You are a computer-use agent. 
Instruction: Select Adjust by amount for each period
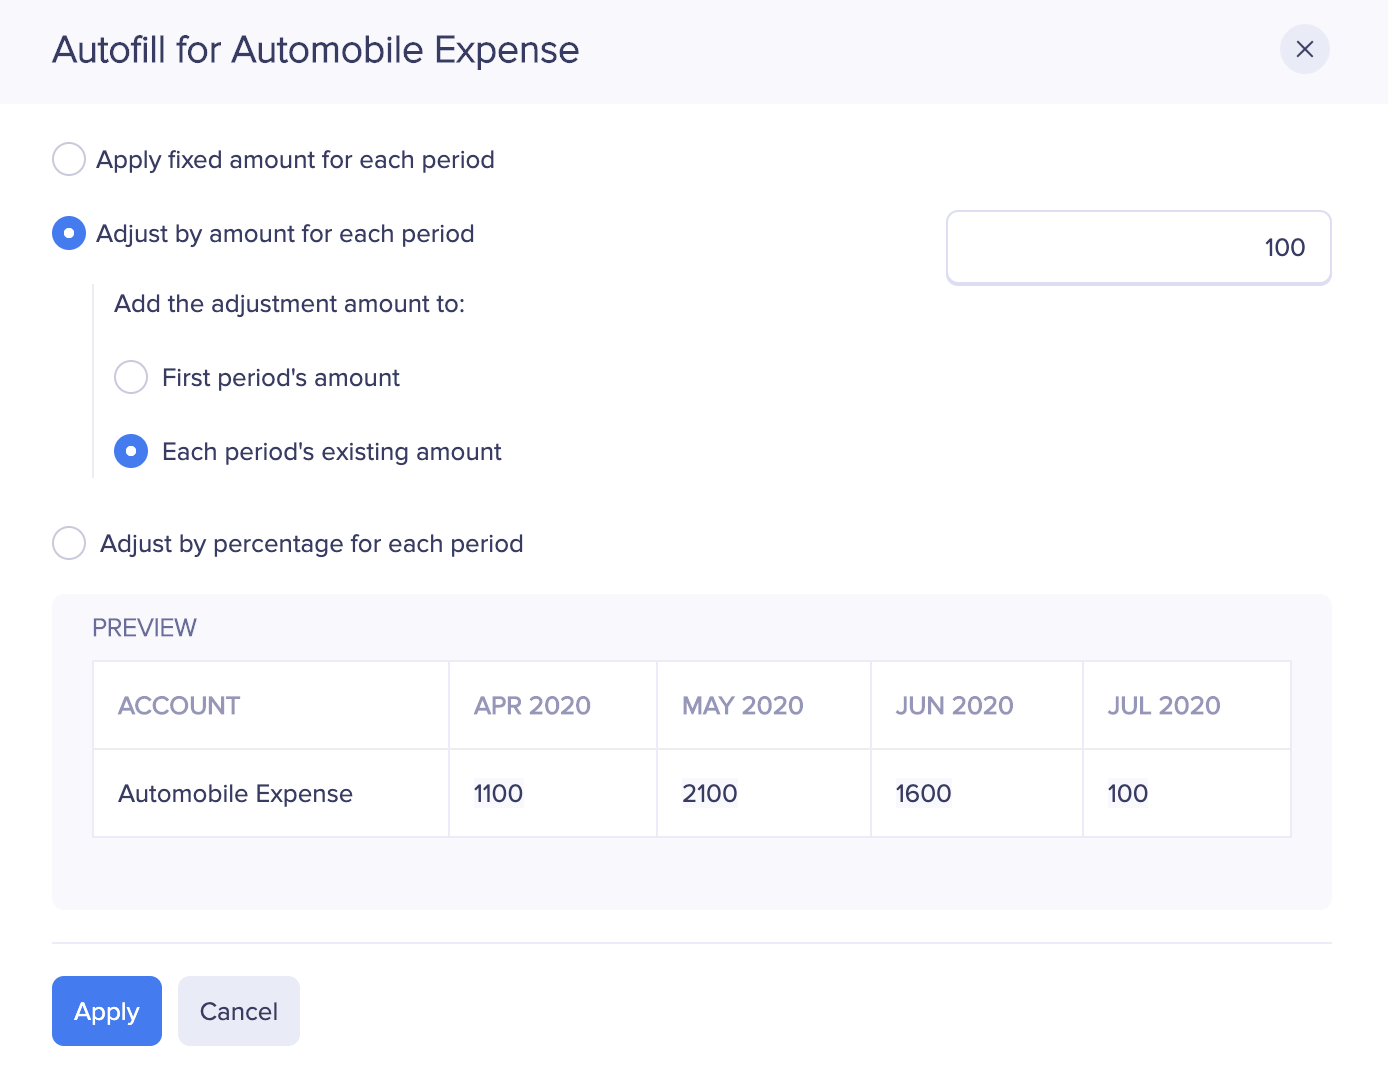(x=68, y=233)
